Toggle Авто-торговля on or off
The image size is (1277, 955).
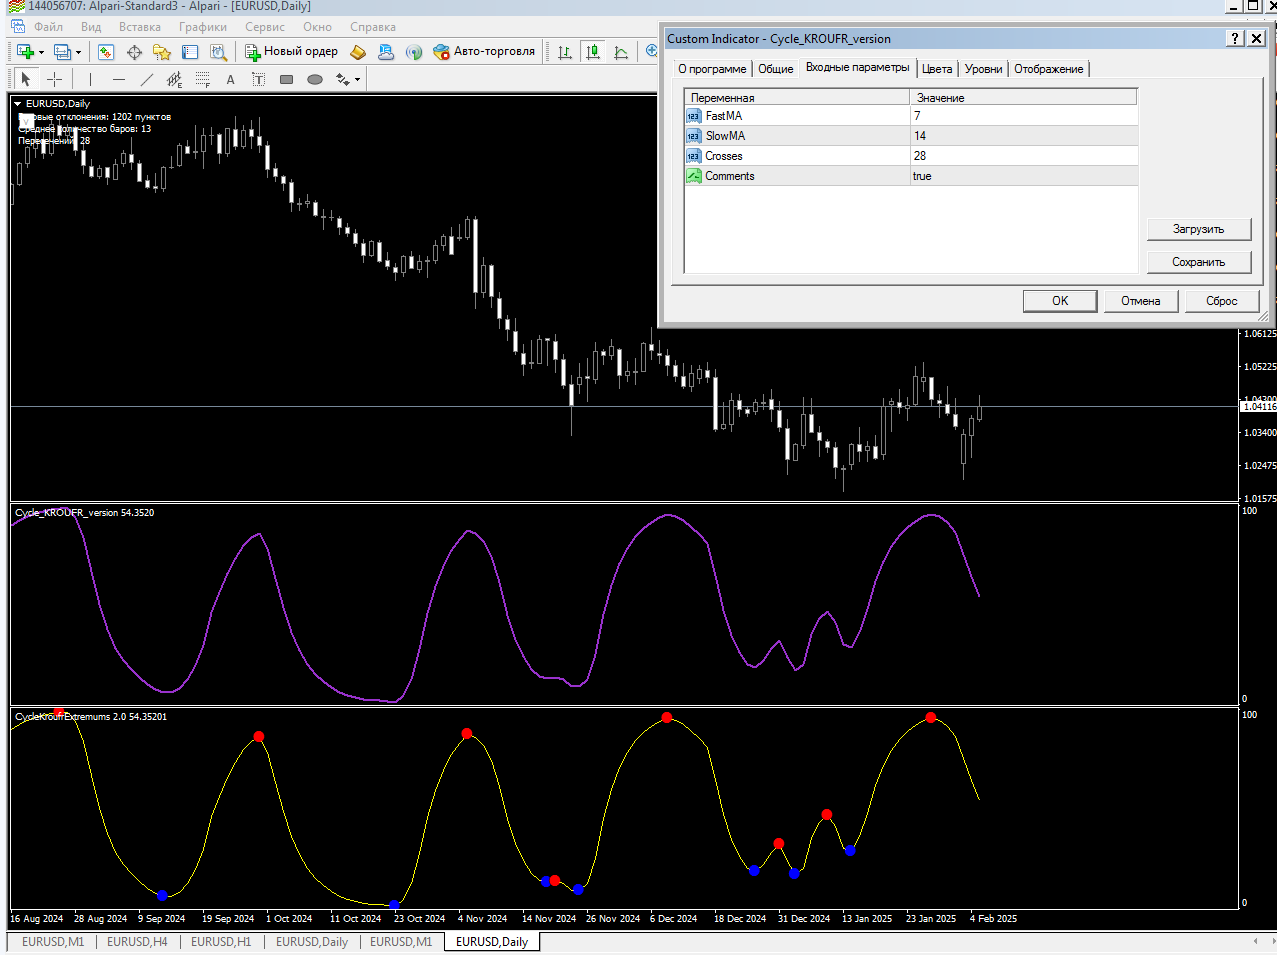485,52
